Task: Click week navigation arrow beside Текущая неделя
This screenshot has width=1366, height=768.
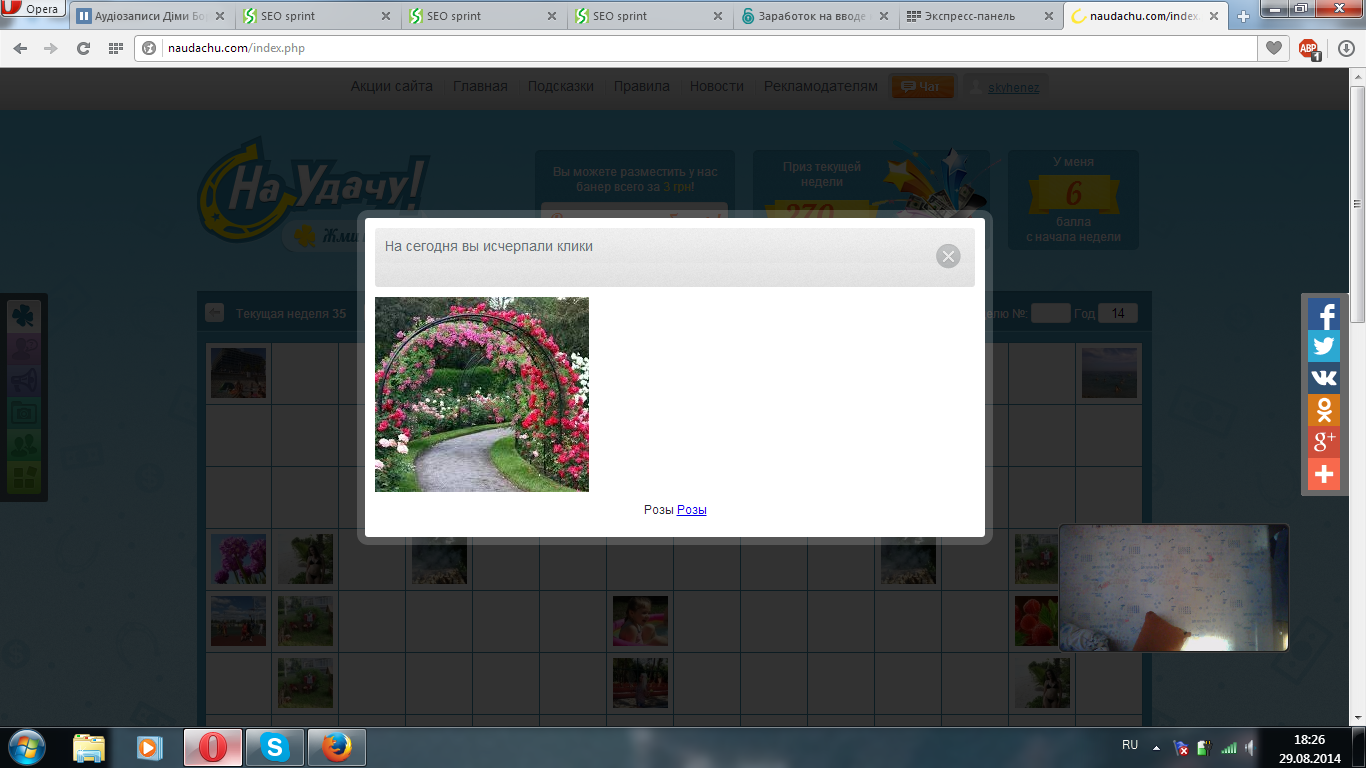Action: pos(214,313)
